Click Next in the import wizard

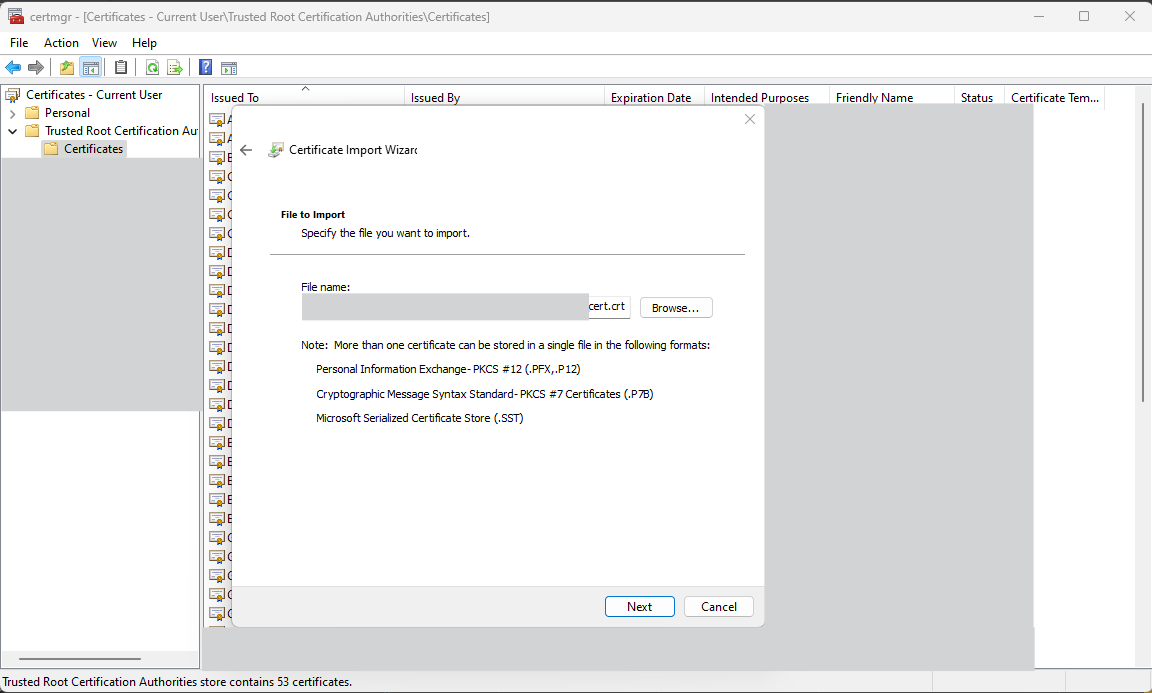[x=639, y=606]
